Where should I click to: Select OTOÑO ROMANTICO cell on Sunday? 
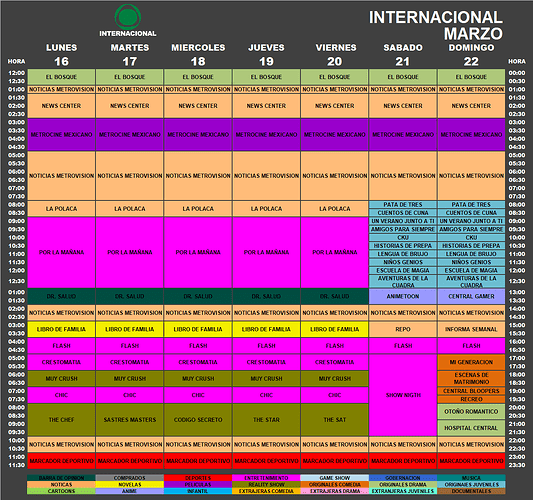click(471, 412)
